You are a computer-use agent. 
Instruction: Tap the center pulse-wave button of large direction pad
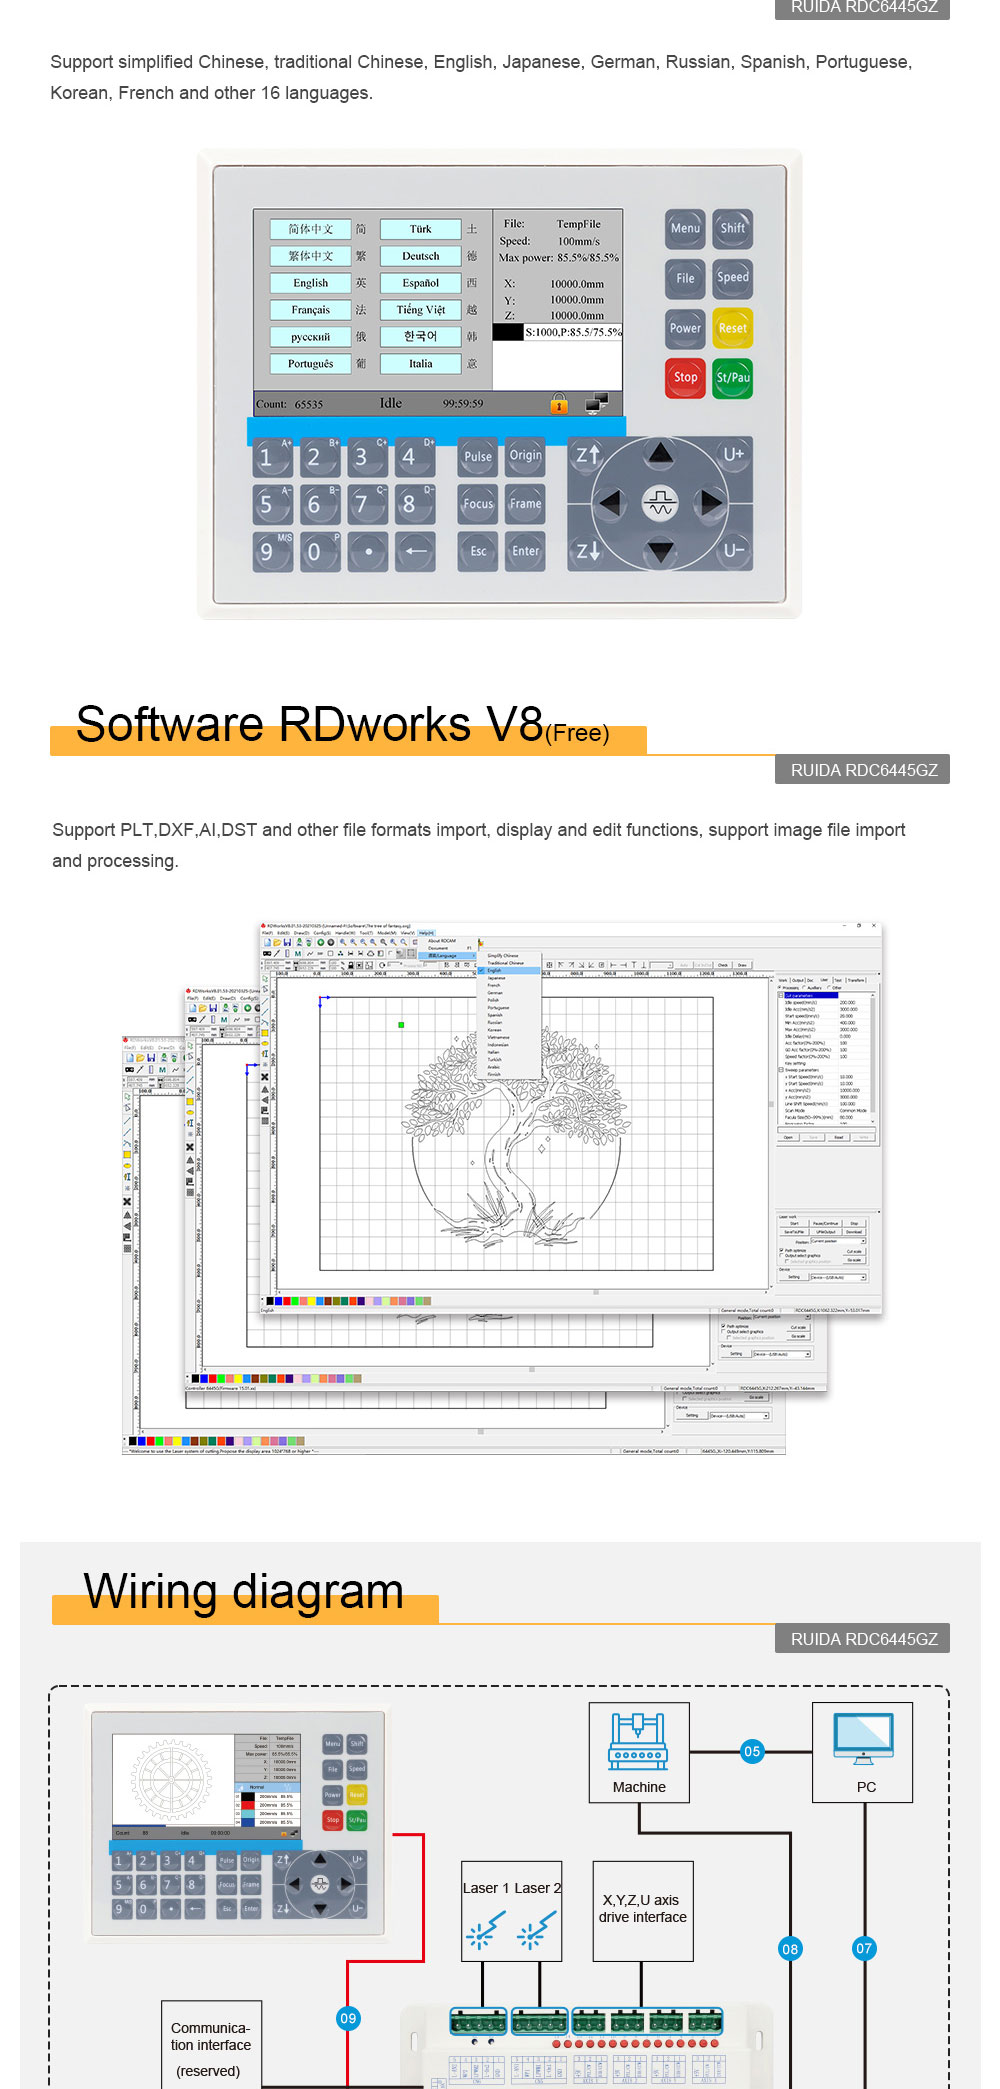[660, 503]
